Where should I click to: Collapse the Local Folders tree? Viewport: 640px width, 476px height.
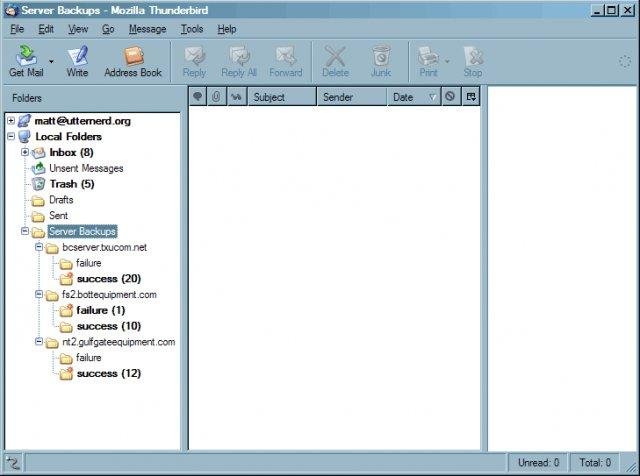click(11, 136)
